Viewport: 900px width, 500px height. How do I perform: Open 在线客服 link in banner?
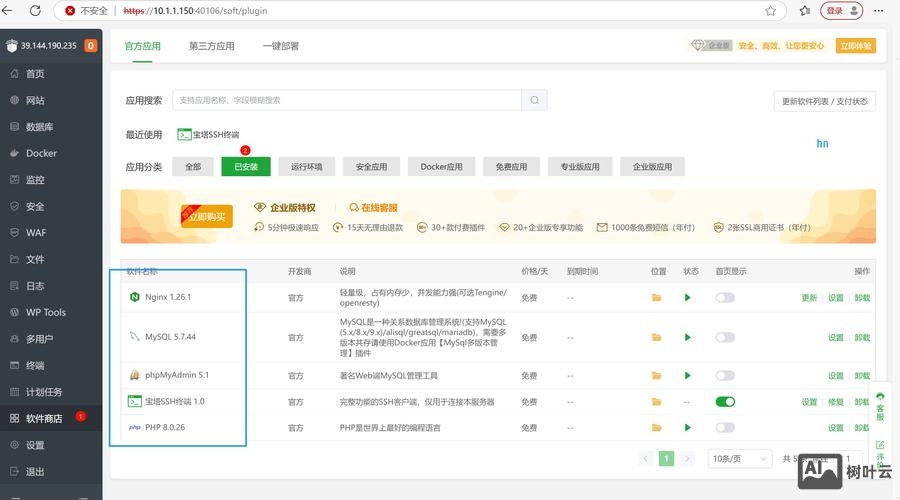click(x=373, y=207)
